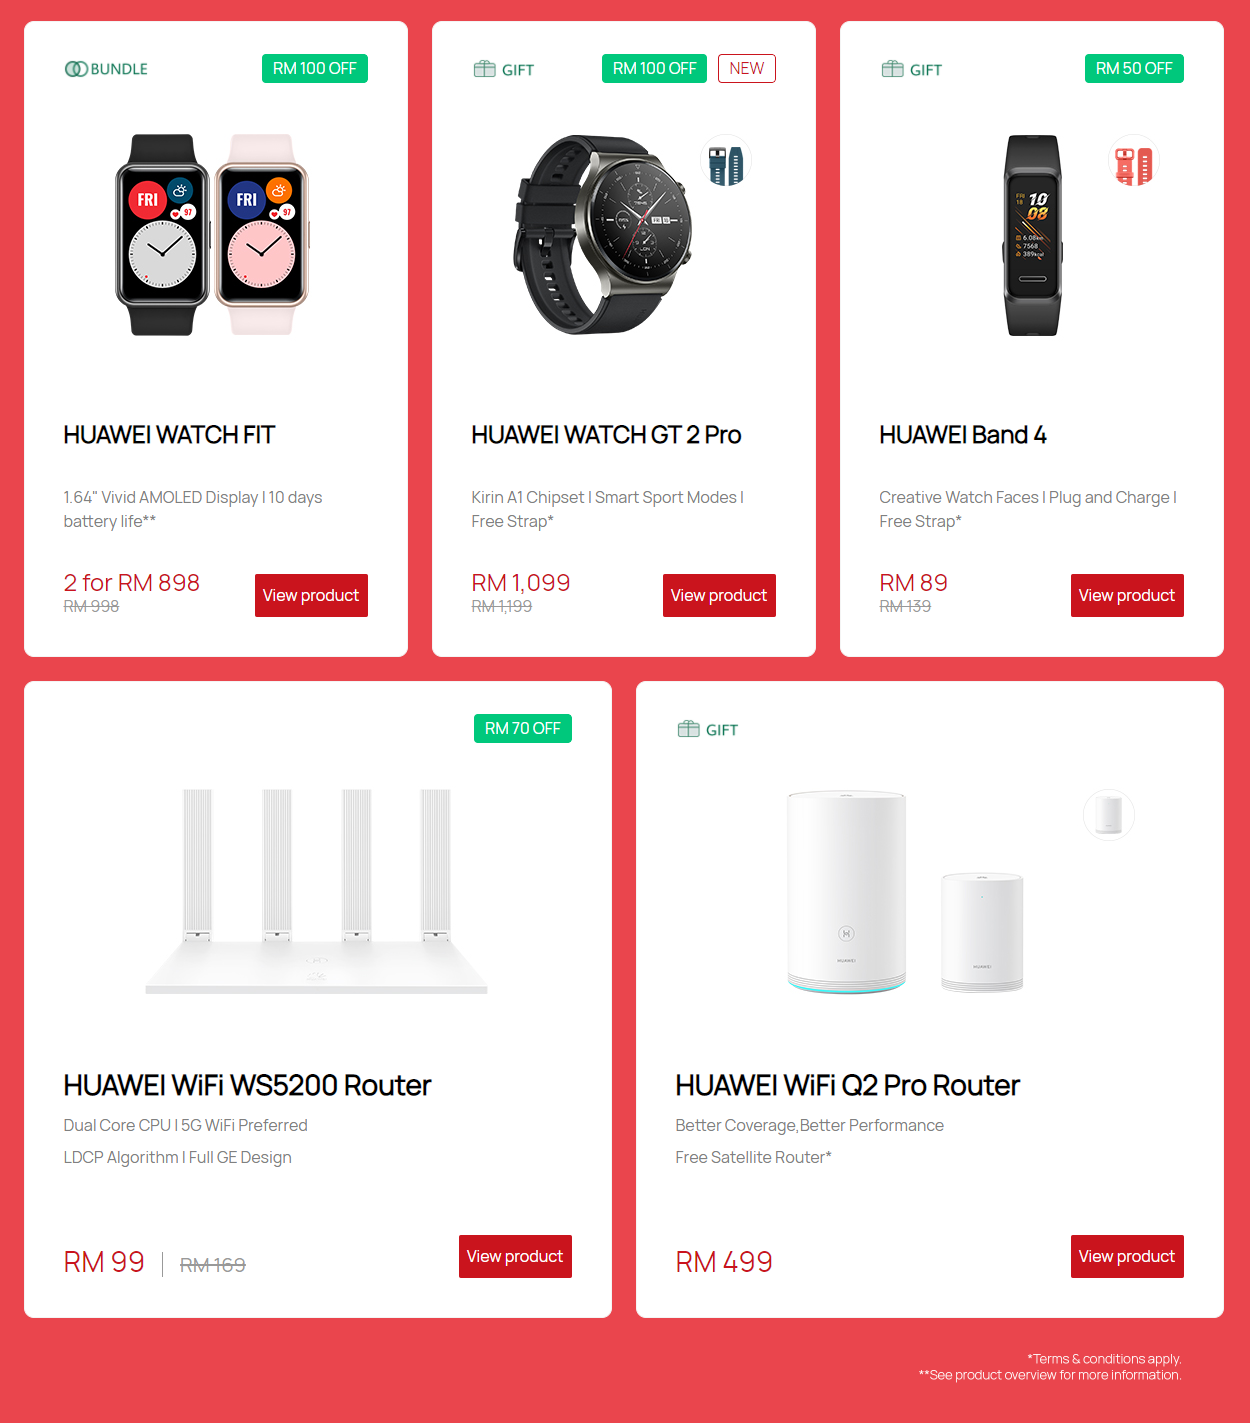
Task: Click the NEW badge on WATCH GT 2 Pro
Action: 747,68
